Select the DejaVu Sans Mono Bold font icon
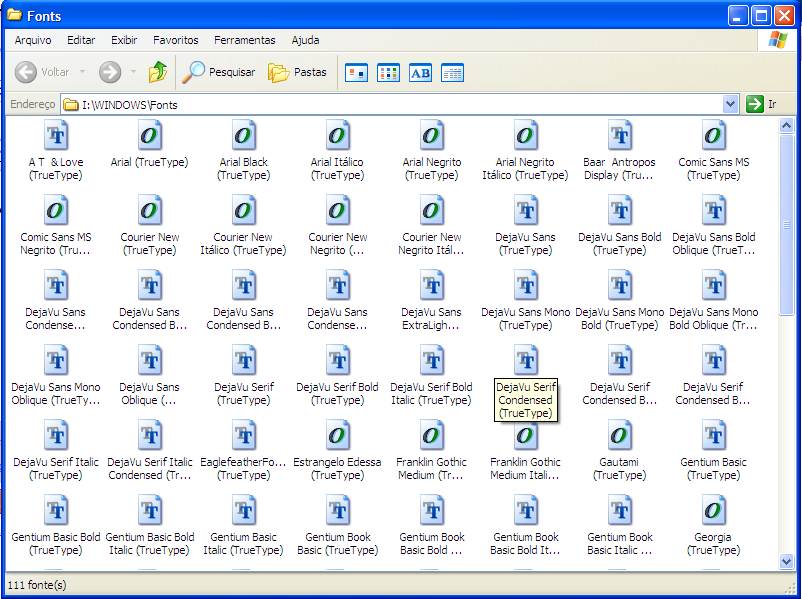This screenshot has height=599, width=802. click(619, 285)
